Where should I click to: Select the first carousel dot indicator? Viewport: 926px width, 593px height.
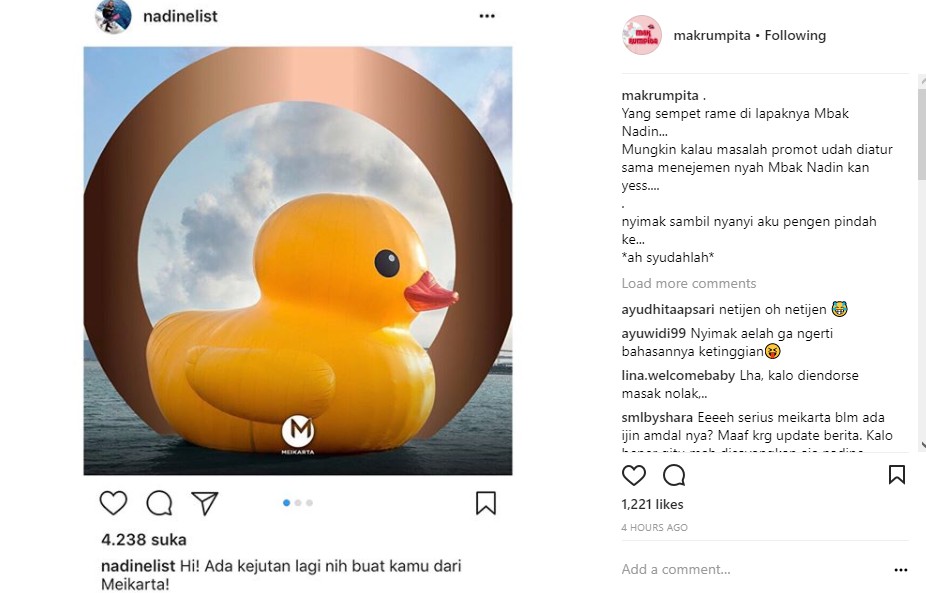click(x=286, y=503)
